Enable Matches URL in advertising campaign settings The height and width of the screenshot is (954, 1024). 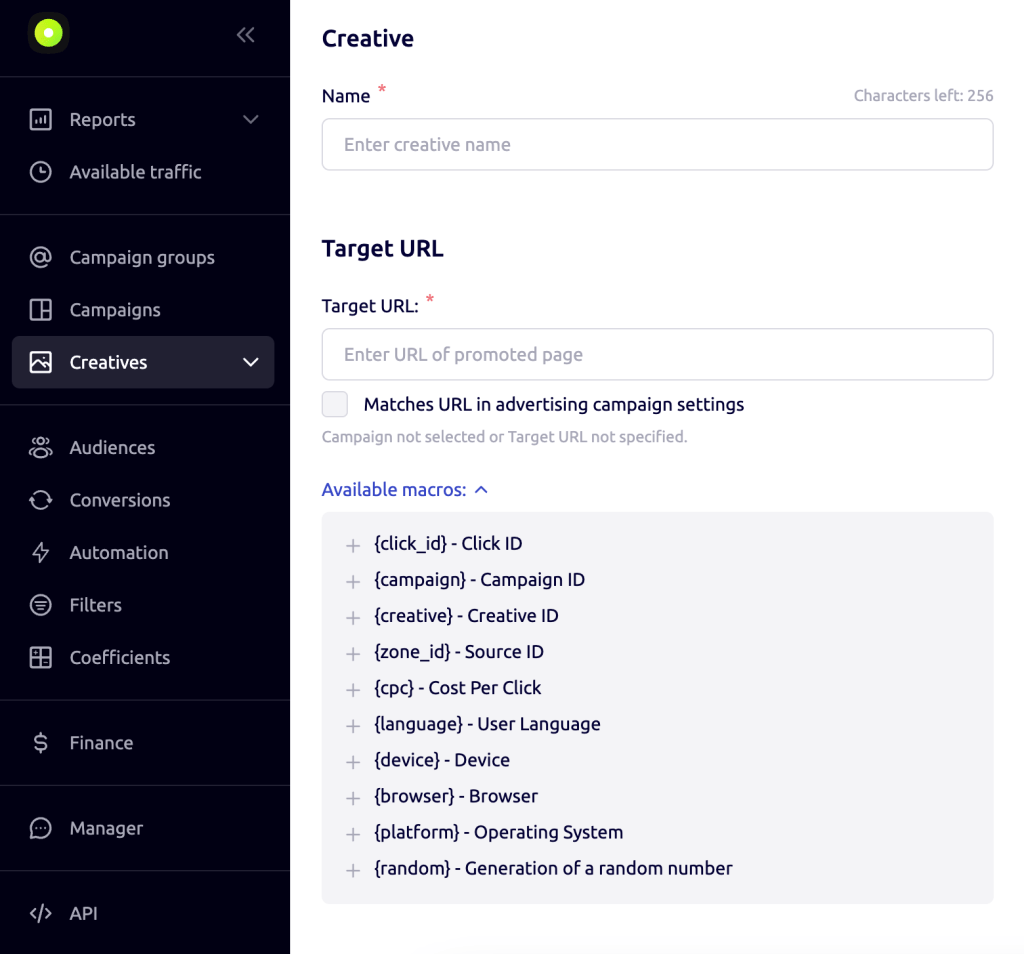point(335,405)
